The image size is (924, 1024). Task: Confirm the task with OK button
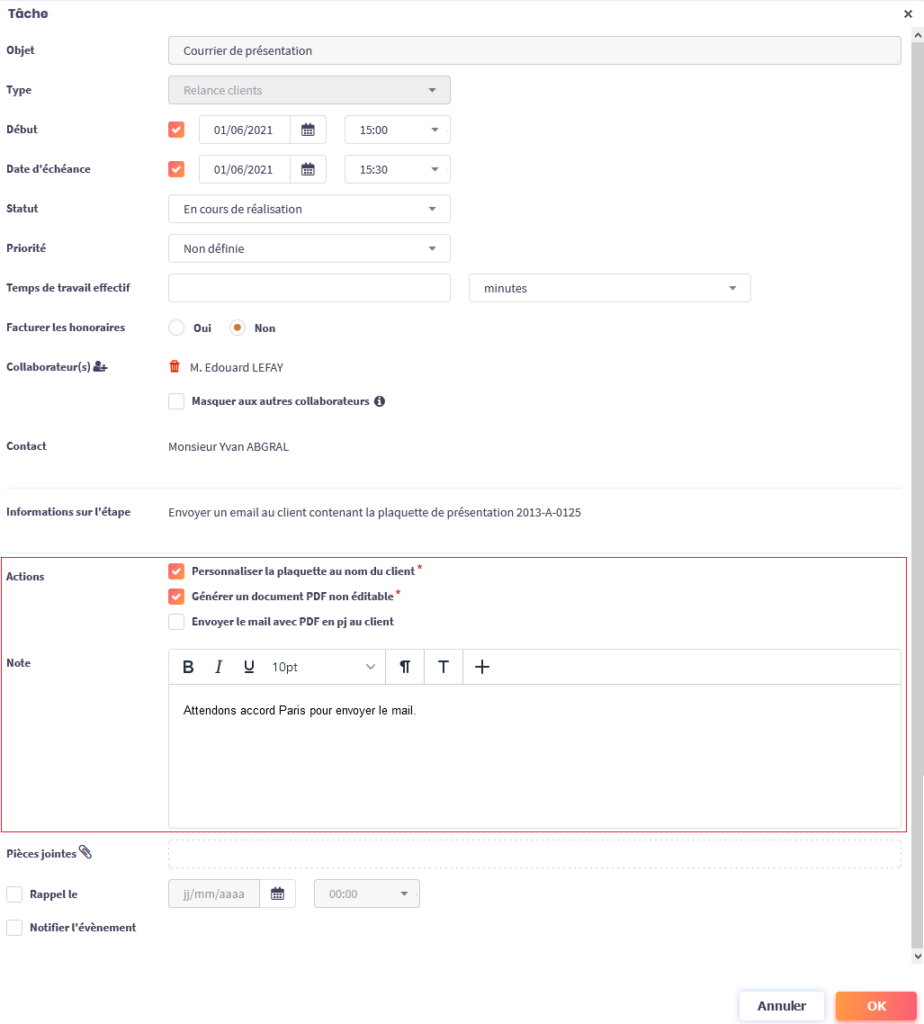point(876,1006)
